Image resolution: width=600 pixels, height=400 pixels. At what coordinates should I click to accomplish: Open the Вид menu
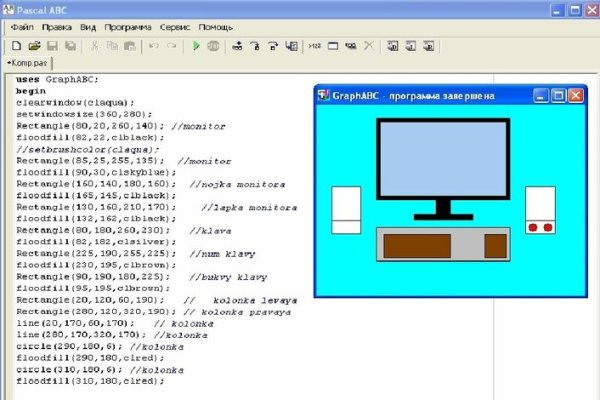pyautogui.click(x=90, y=27)
